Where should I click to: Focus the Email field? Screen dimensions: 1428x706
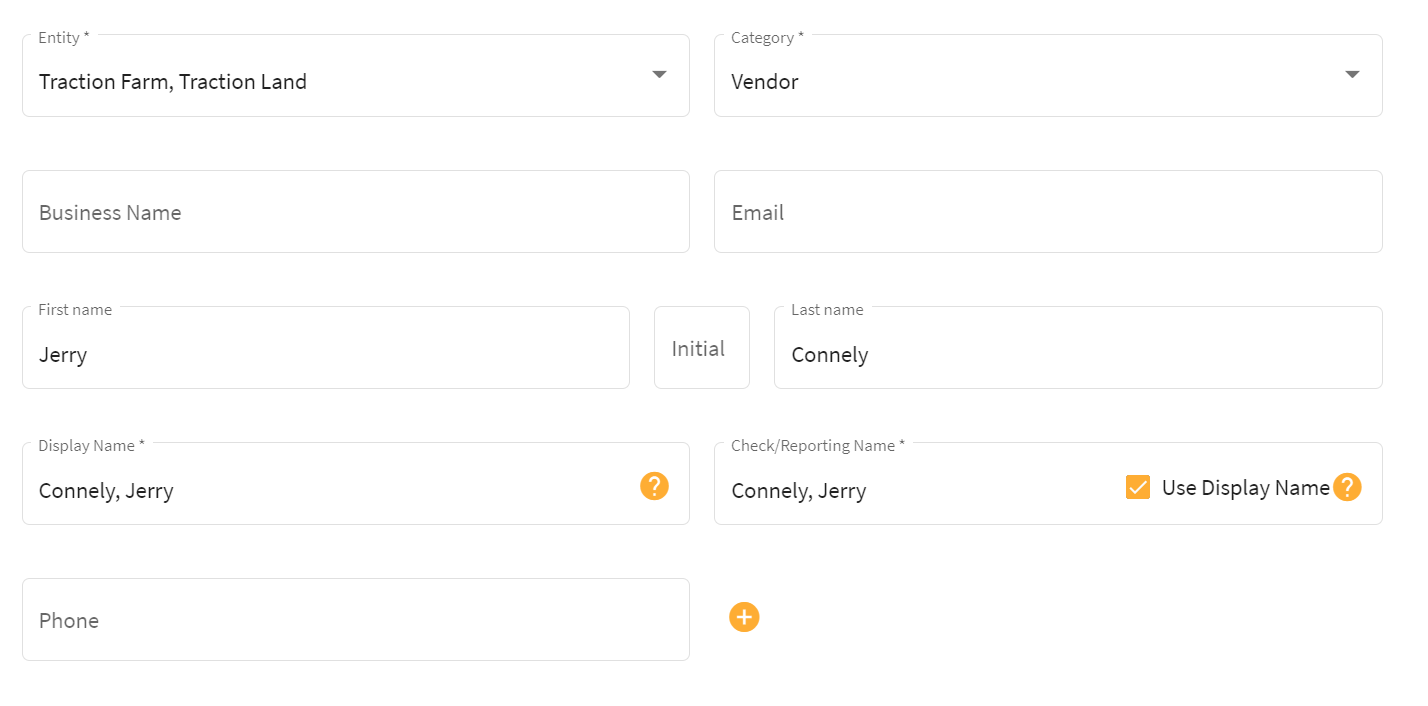click(1048, 212)
